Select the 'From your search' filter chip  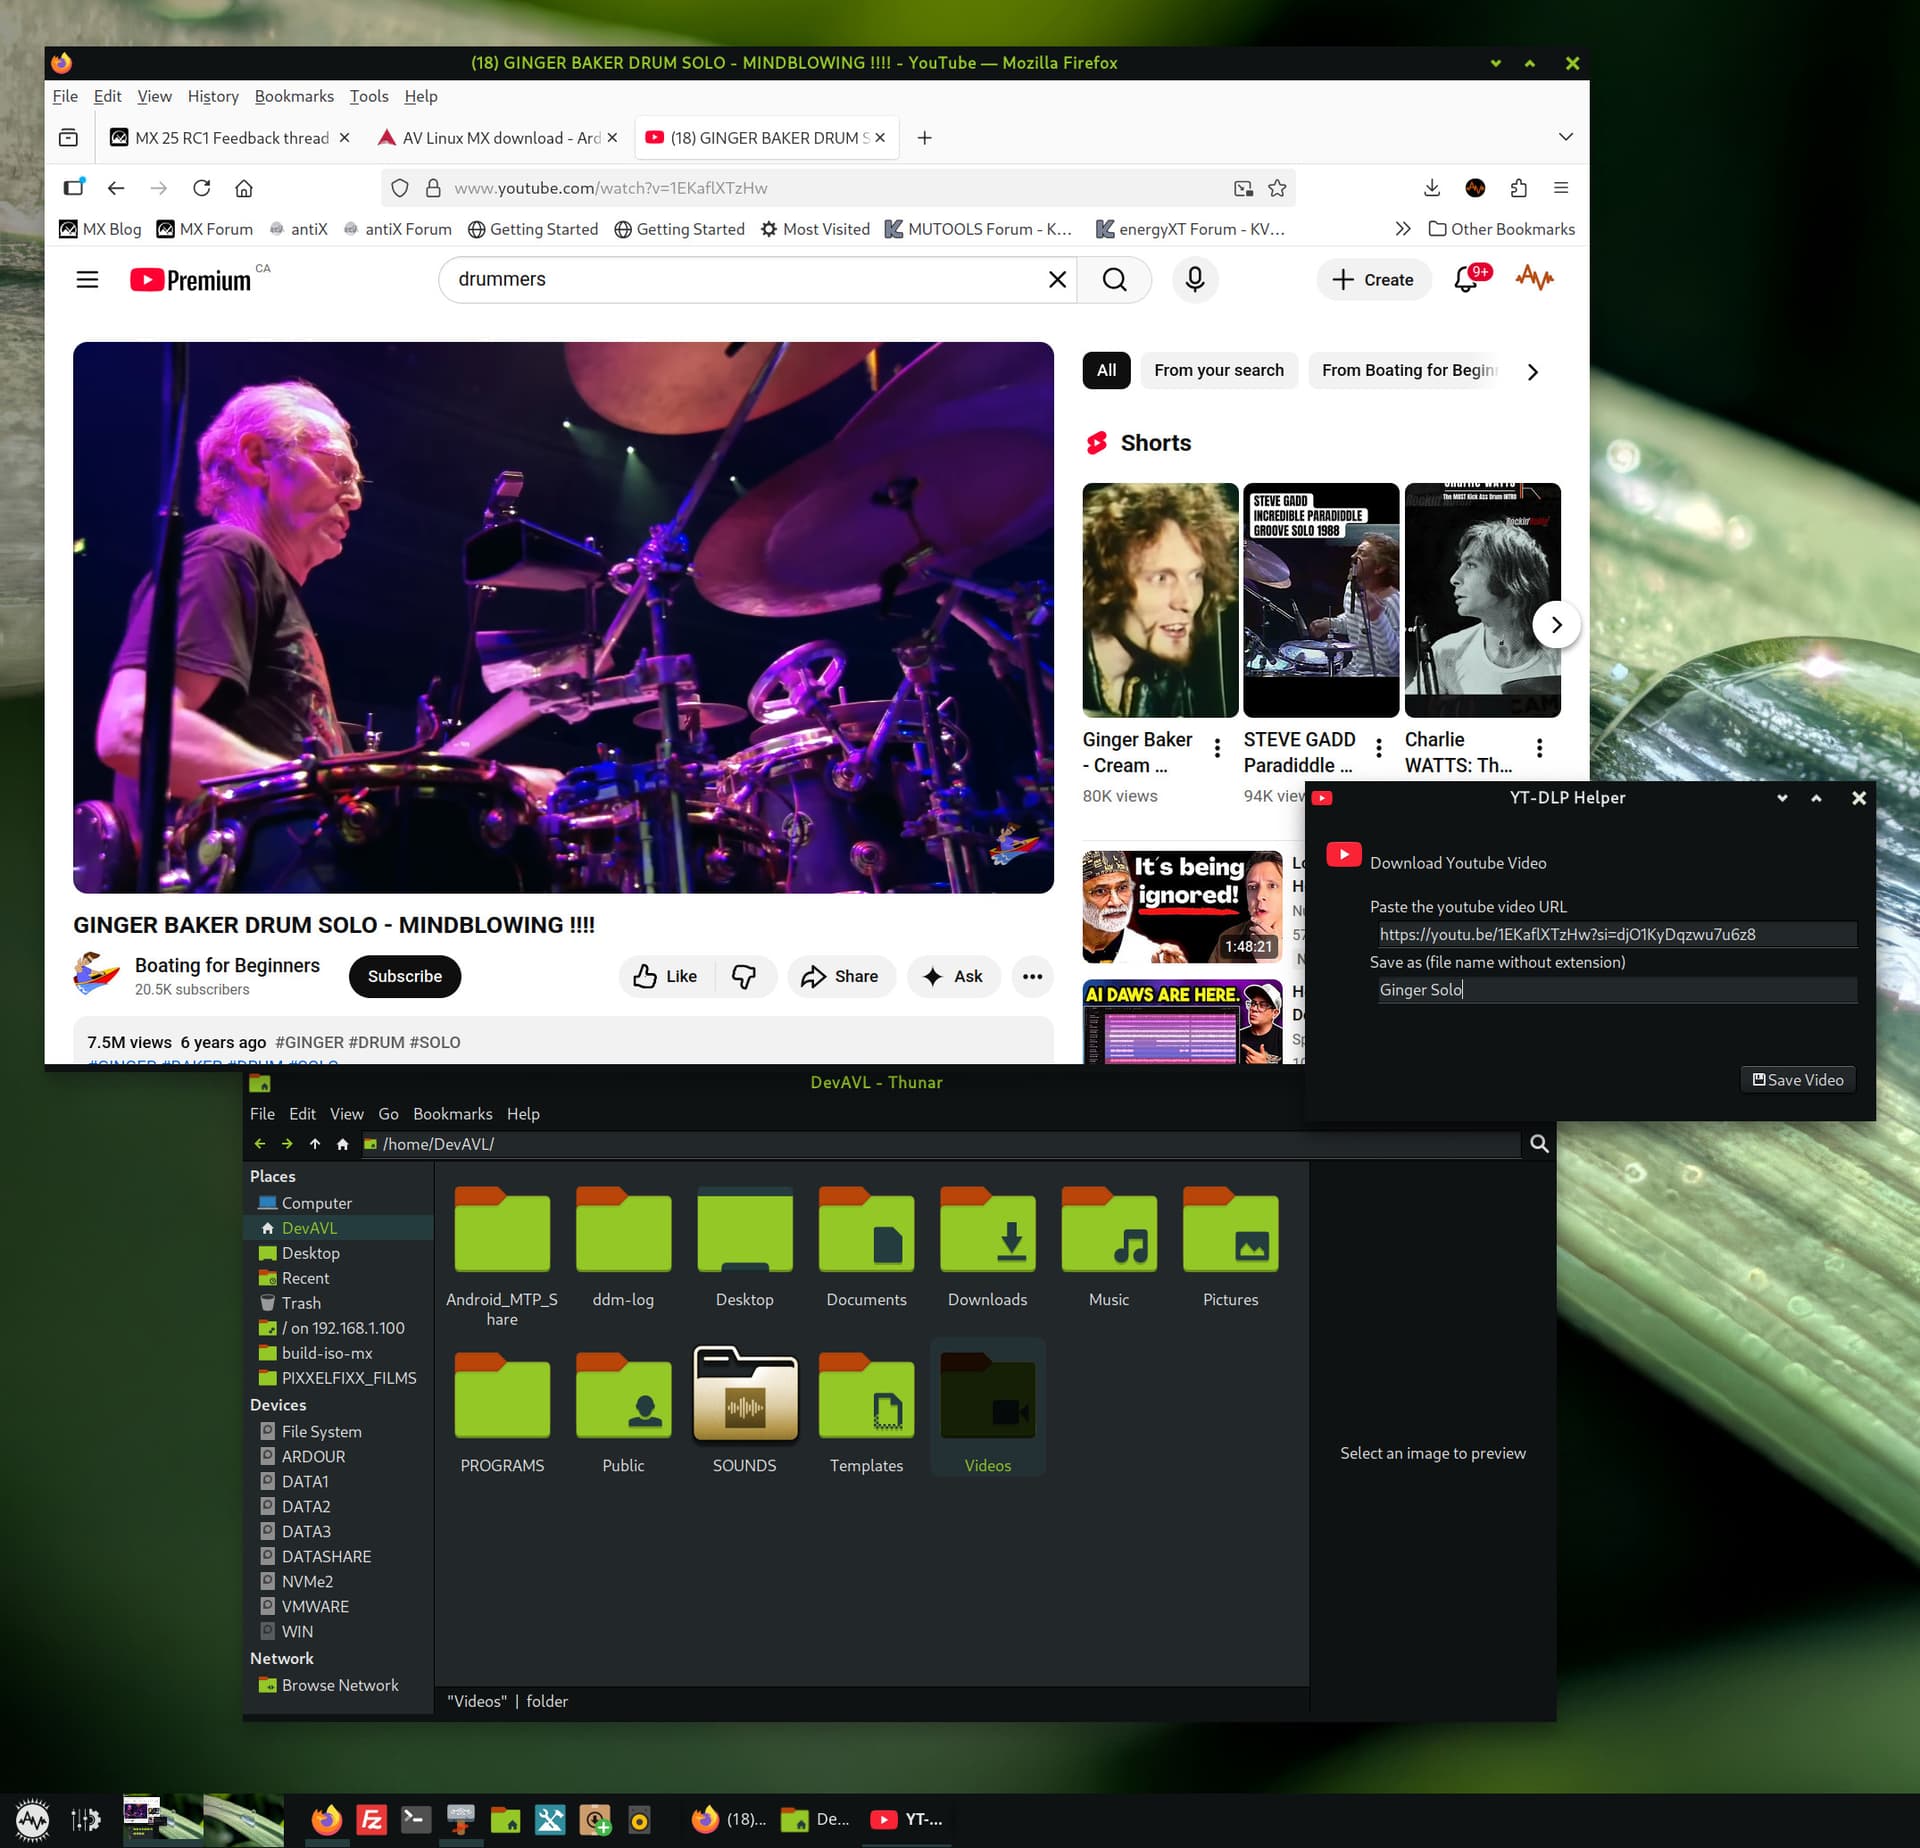[1218, 370]
